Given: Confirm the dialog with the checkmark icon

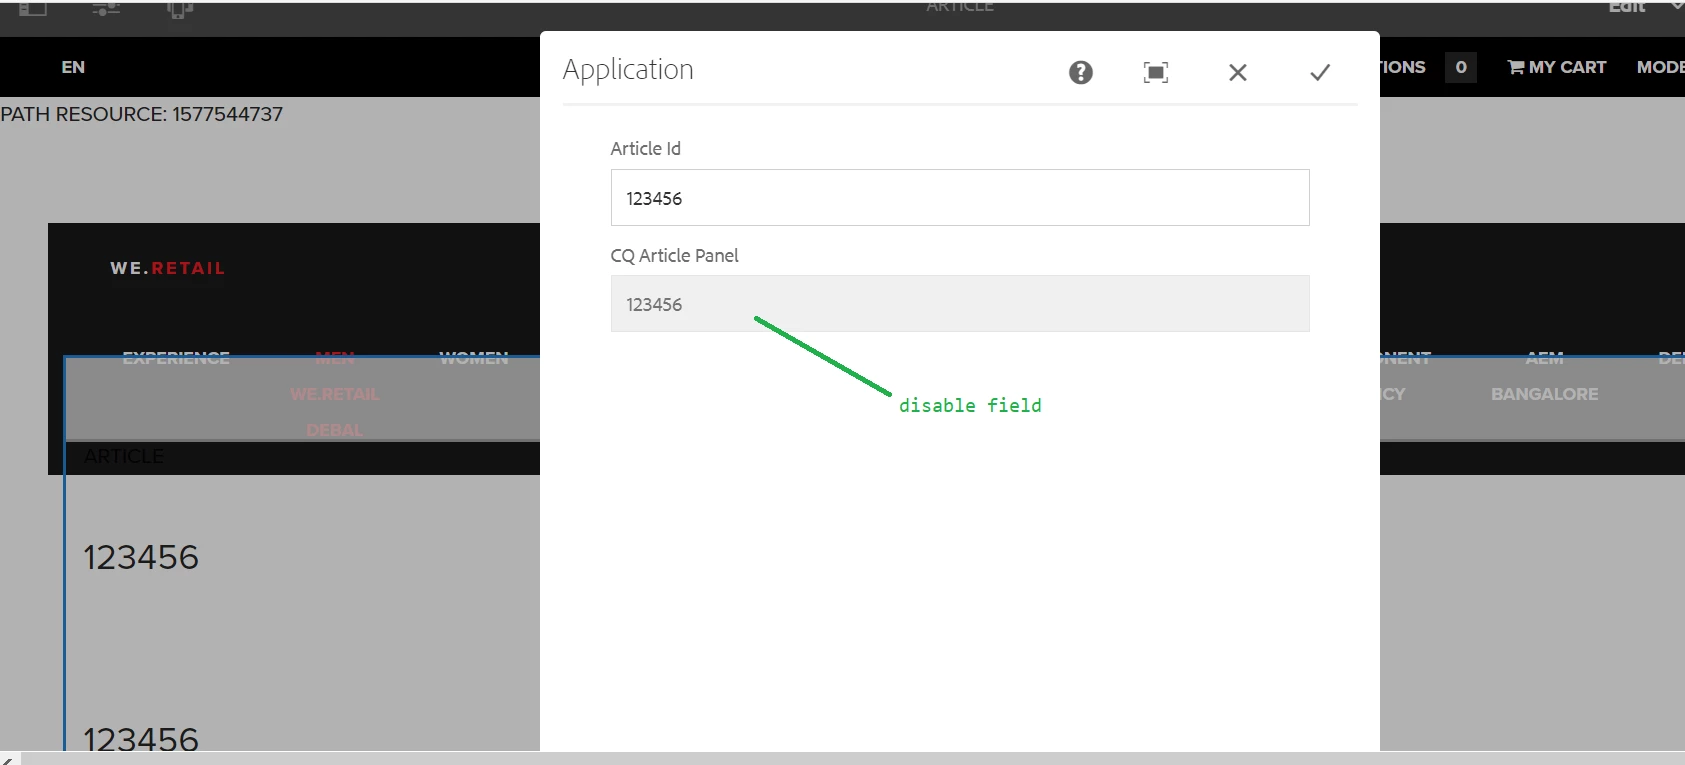Looking at the screenshot, I should [x=1320, y=72].
